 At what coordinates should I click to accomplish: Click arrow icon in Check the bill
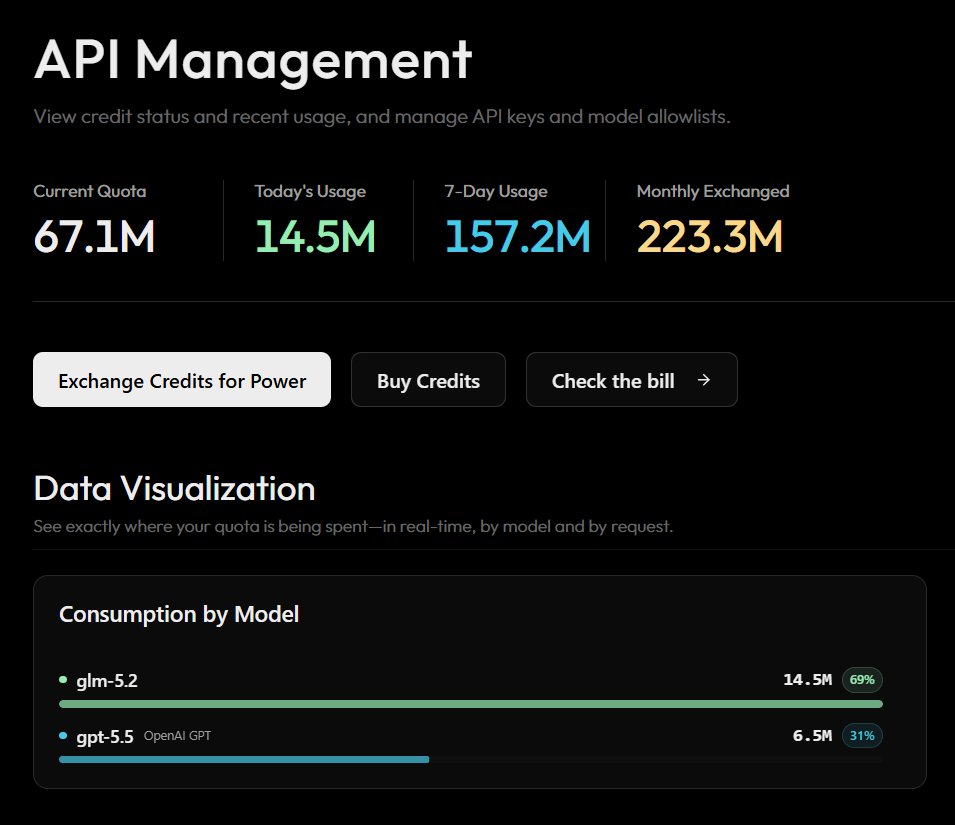[703, 380]
